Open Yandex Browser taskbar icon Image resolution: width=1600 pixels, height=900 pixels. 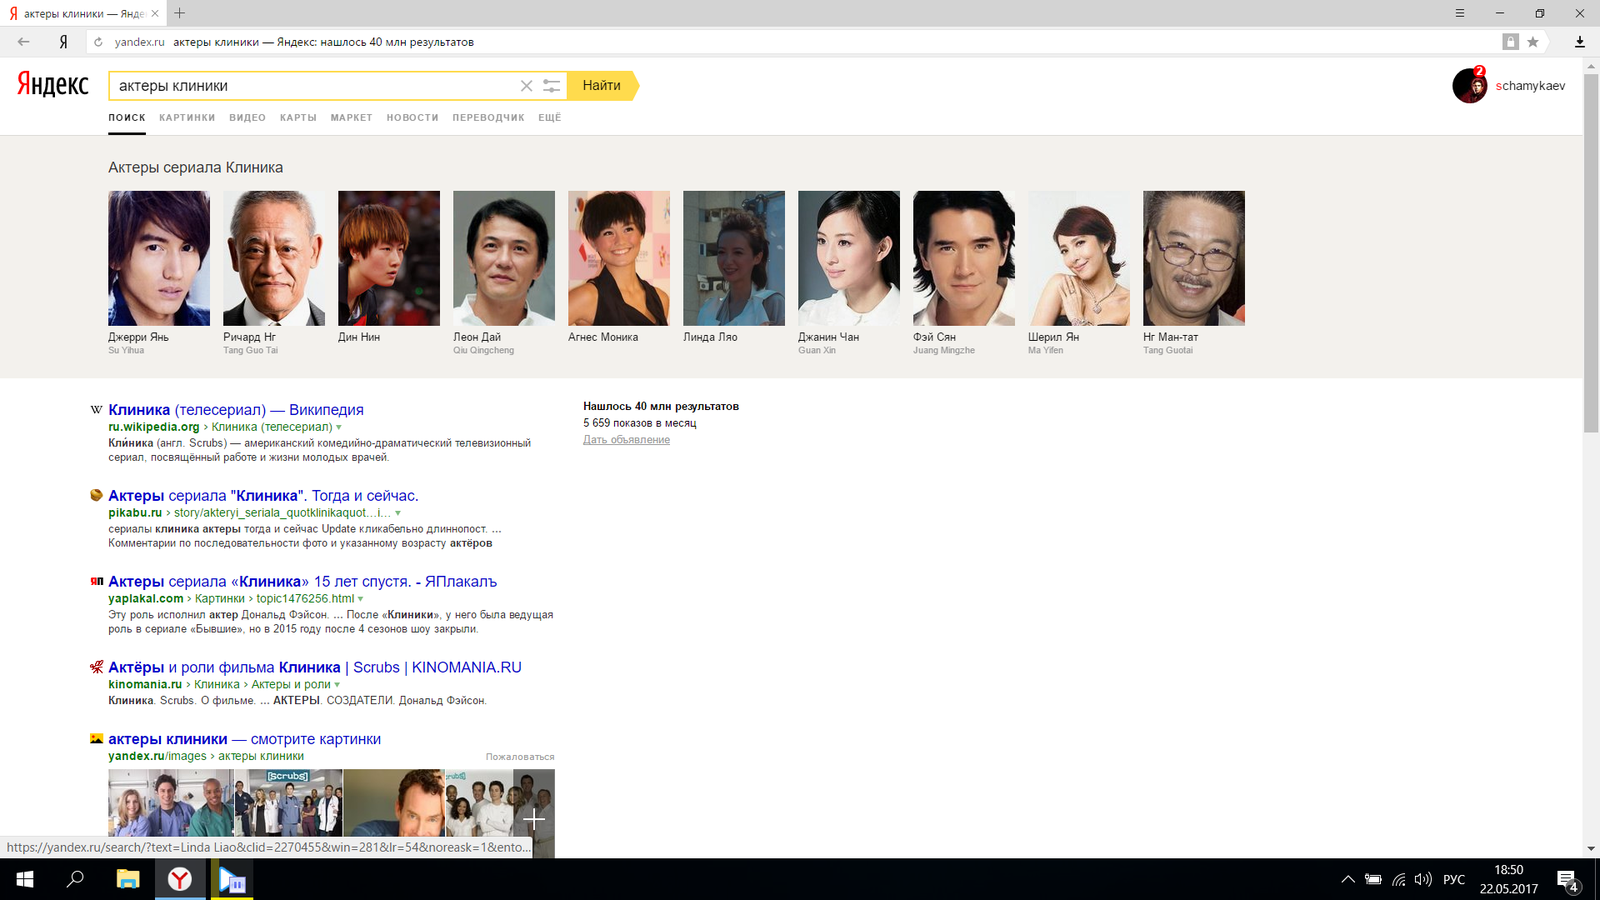(x=180, y=880)
